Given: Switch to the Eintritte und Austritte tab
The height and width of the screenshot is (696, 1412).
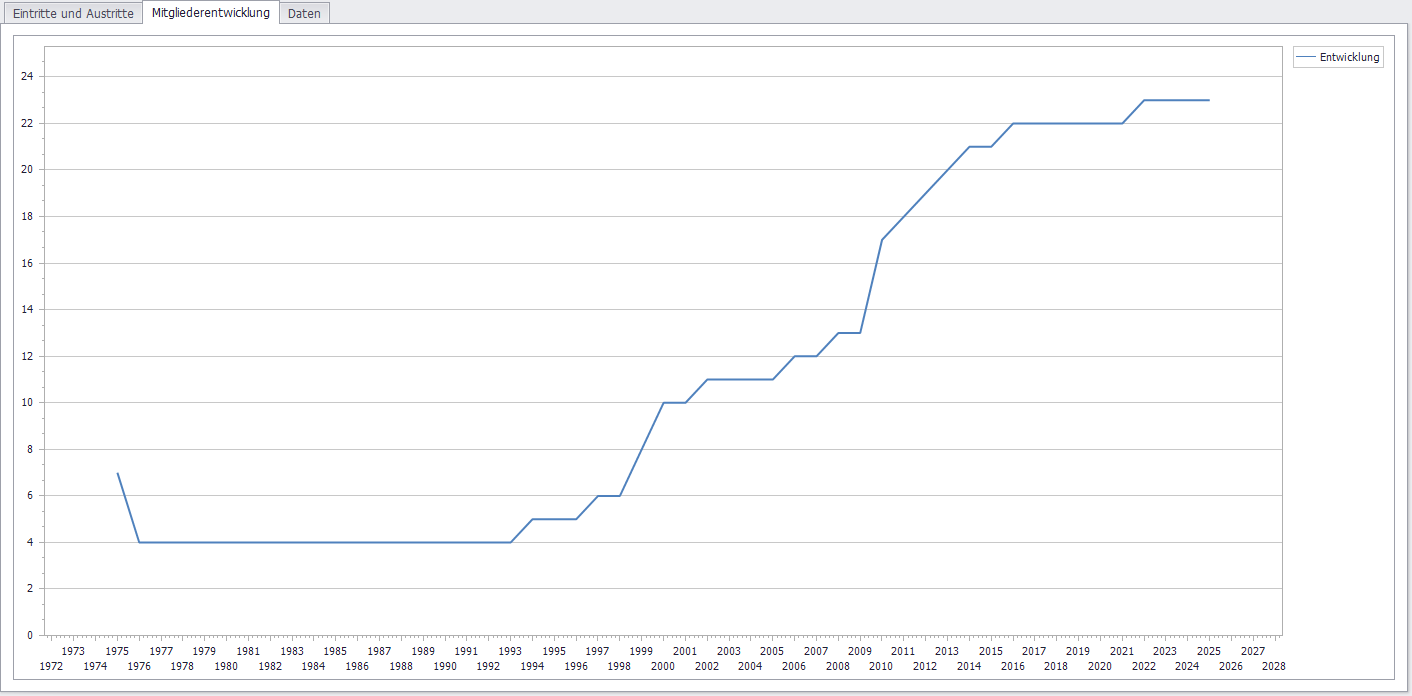Looking at the screenshot, I should pos(73,14).
